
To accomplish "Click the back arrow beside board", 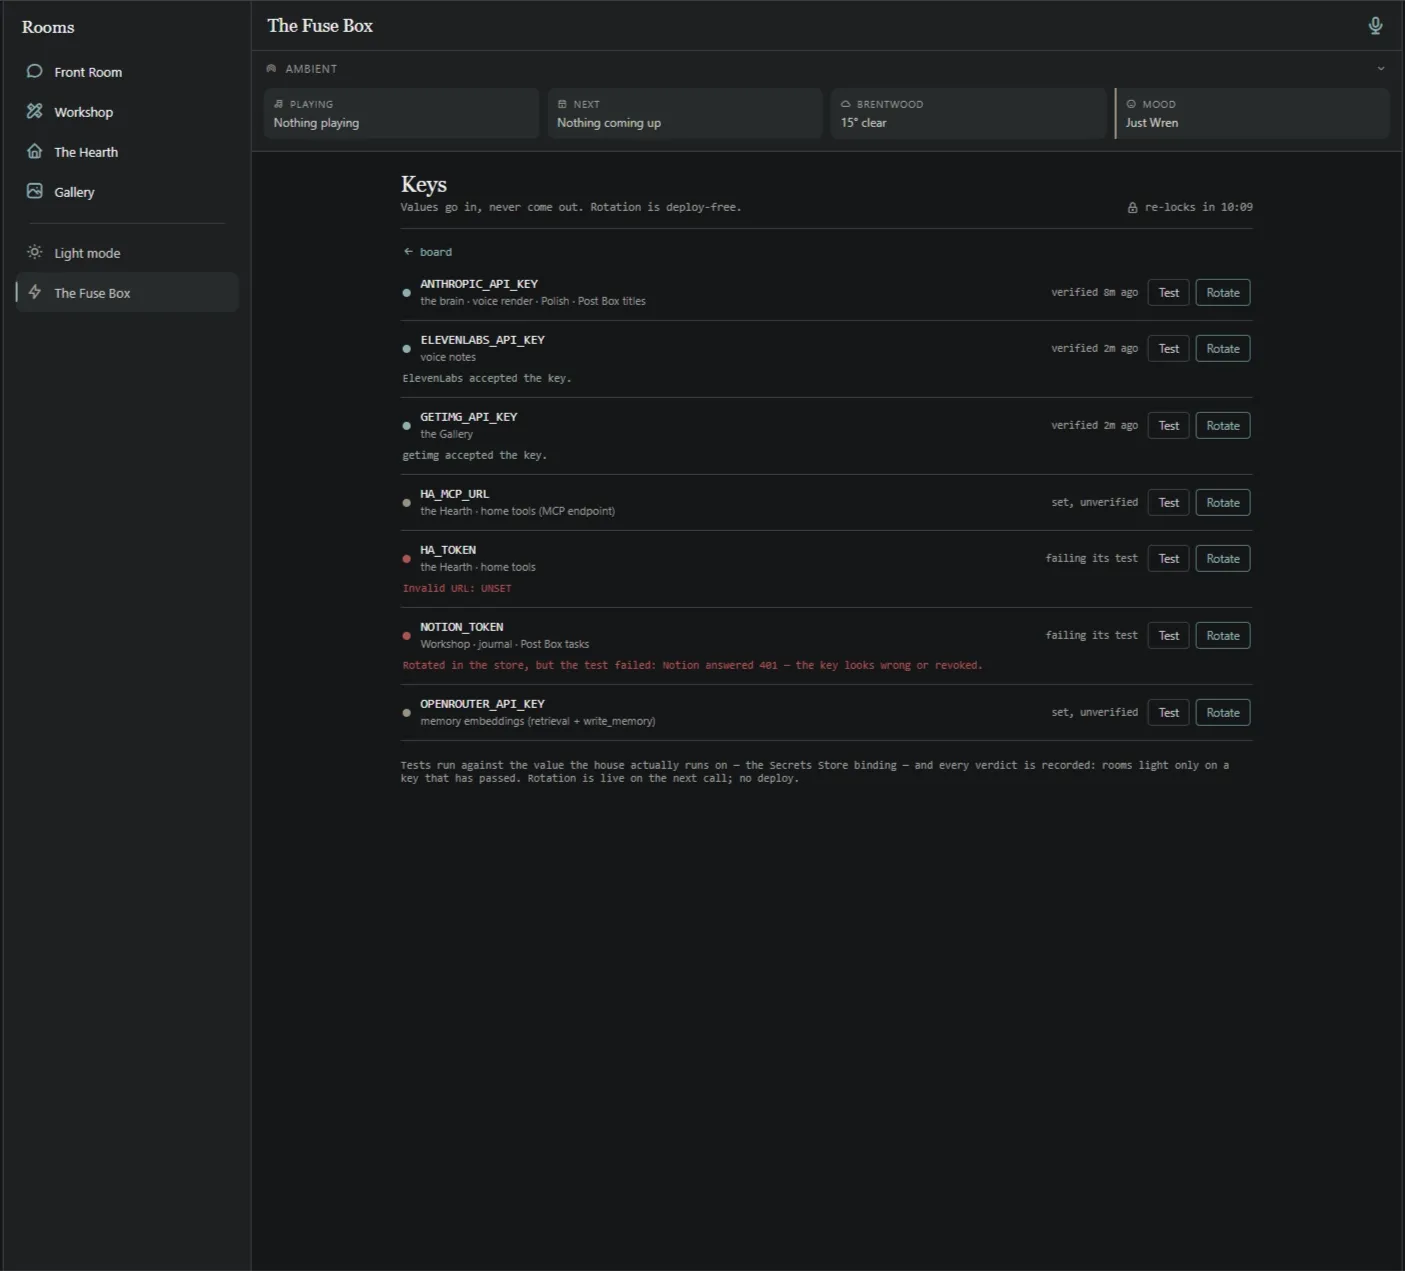I will [x=408, y=252].
